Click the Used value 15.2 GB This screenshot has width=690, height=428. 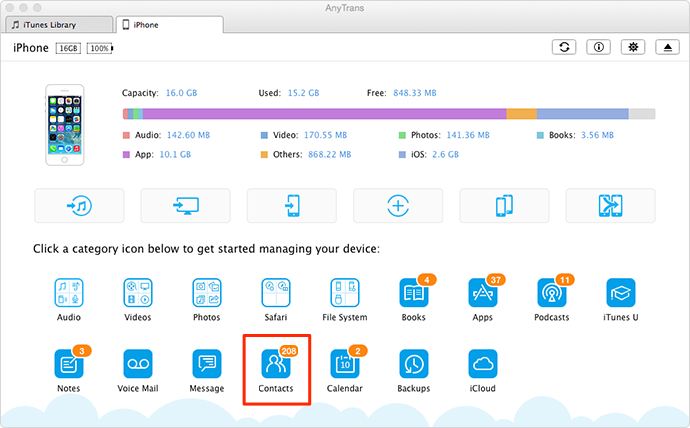(x=304, y=93)
